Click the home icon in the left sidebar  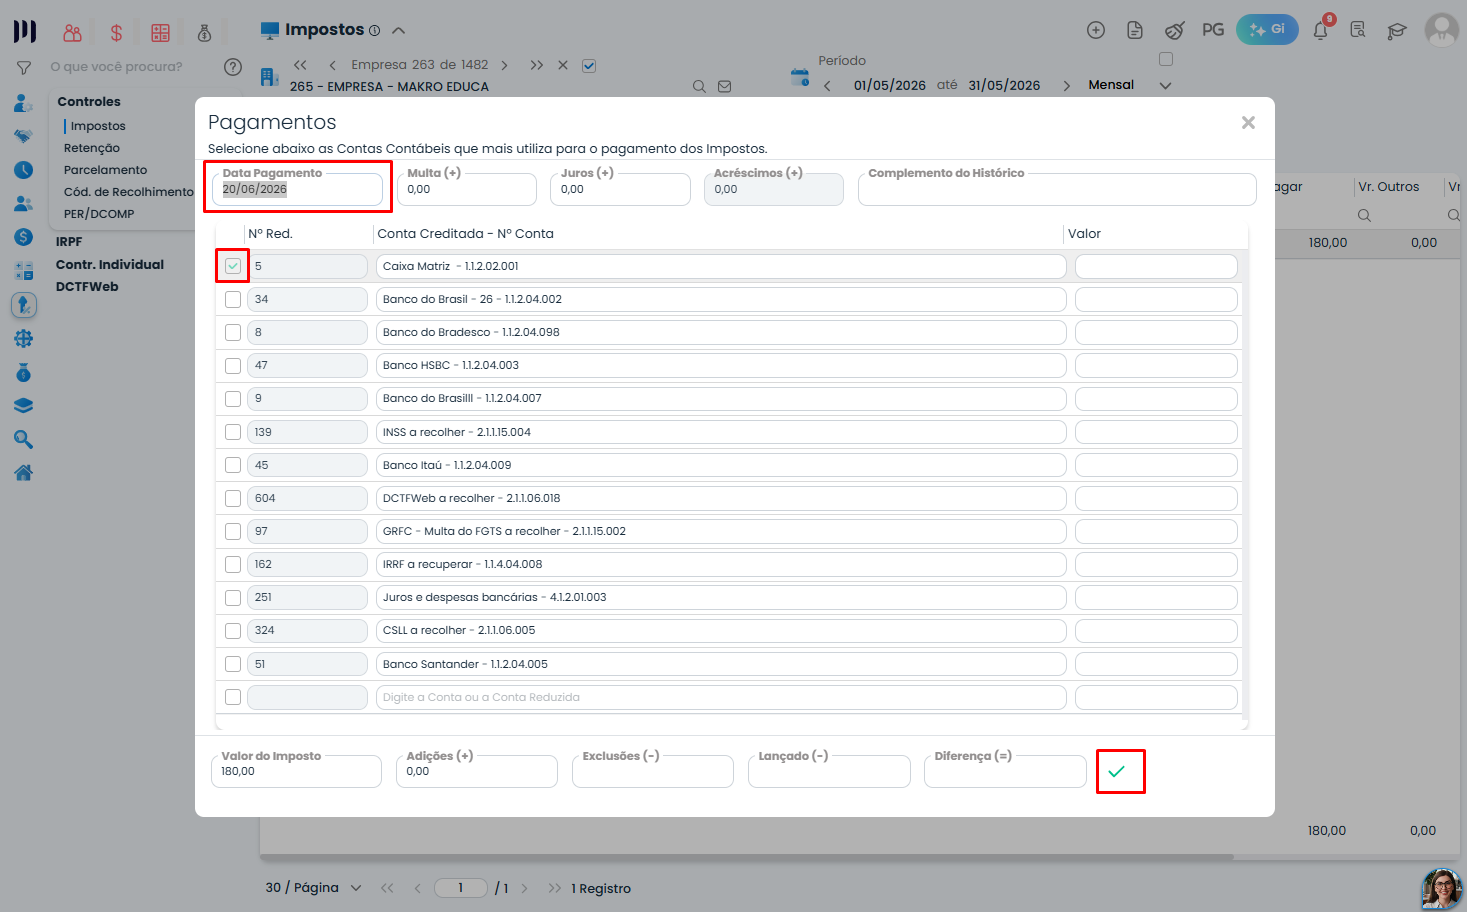tap(24, 473)
